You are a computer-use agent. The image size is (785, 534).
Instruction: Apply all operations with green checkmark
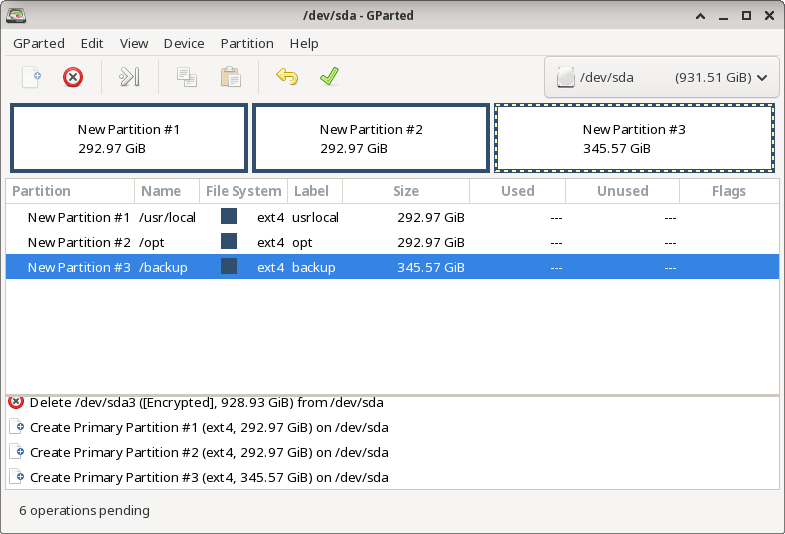pyautogui.click(x=329, y=77)
